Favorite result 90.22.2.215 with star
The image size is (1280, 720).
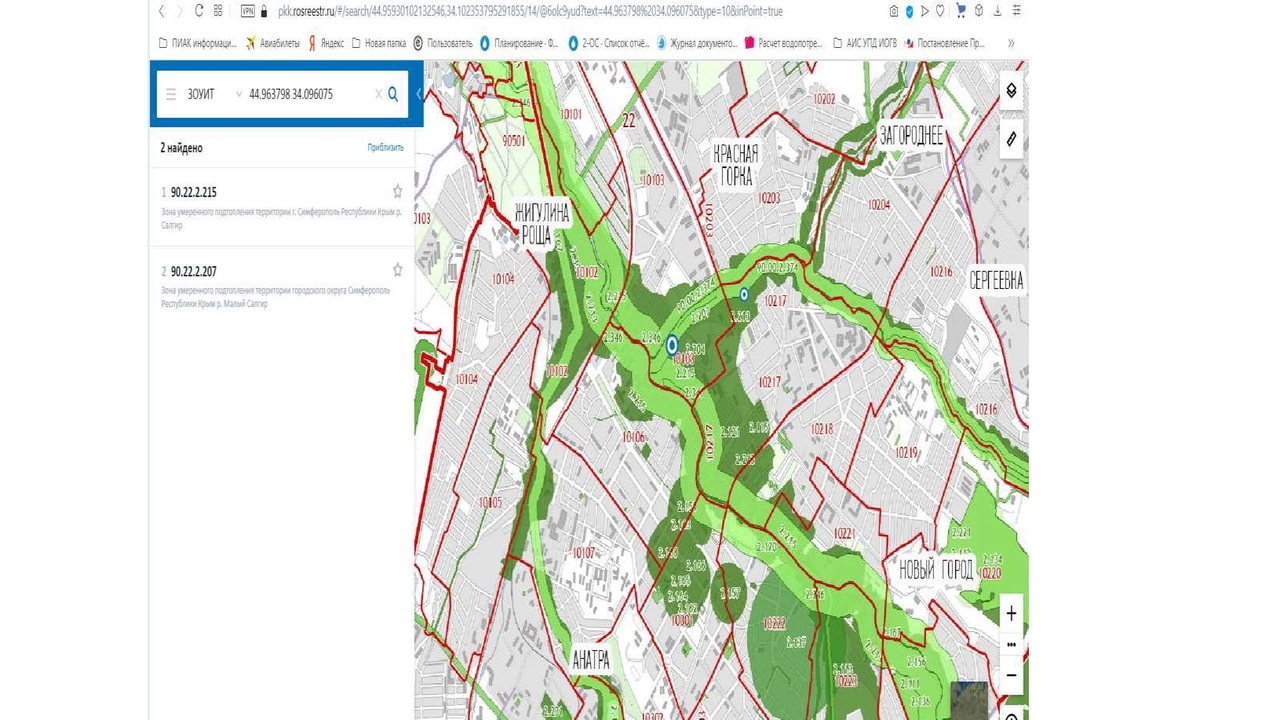[x=397, y=191]
